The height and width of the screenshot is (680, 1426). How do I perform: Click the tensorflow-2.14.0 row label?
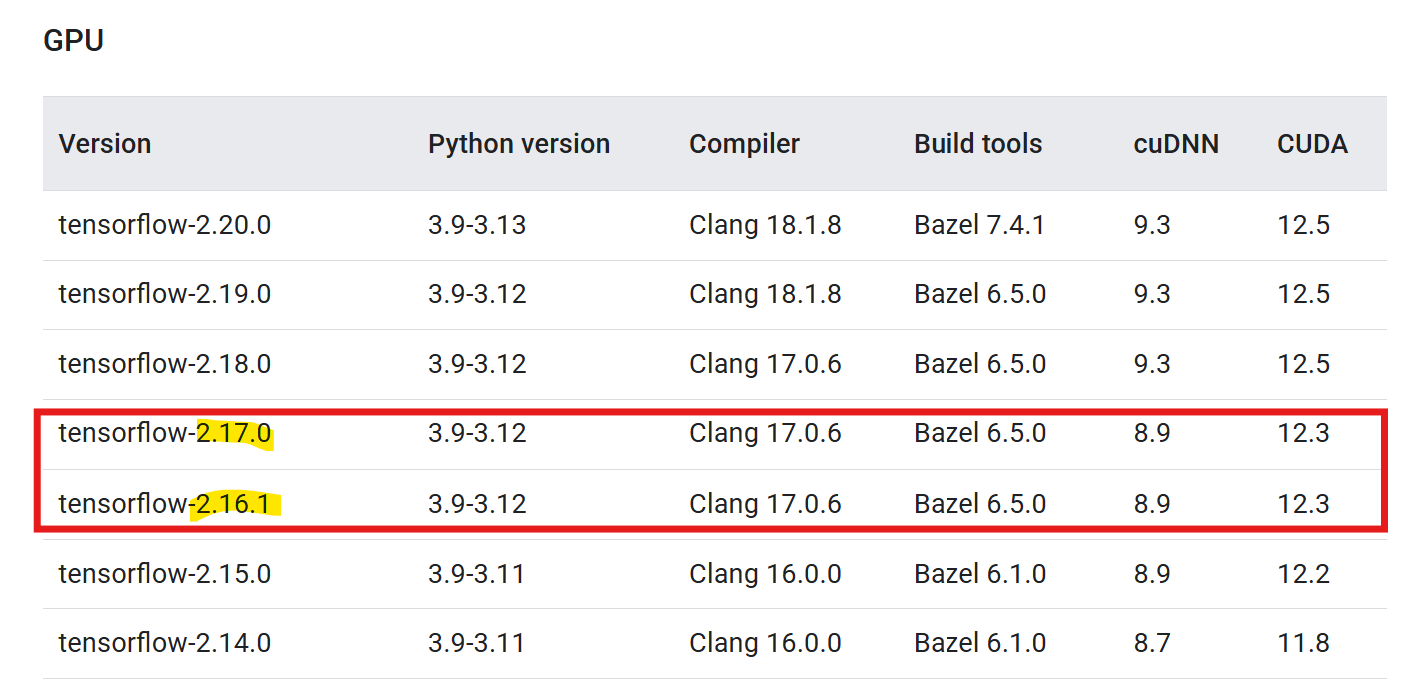pos(164,643)
